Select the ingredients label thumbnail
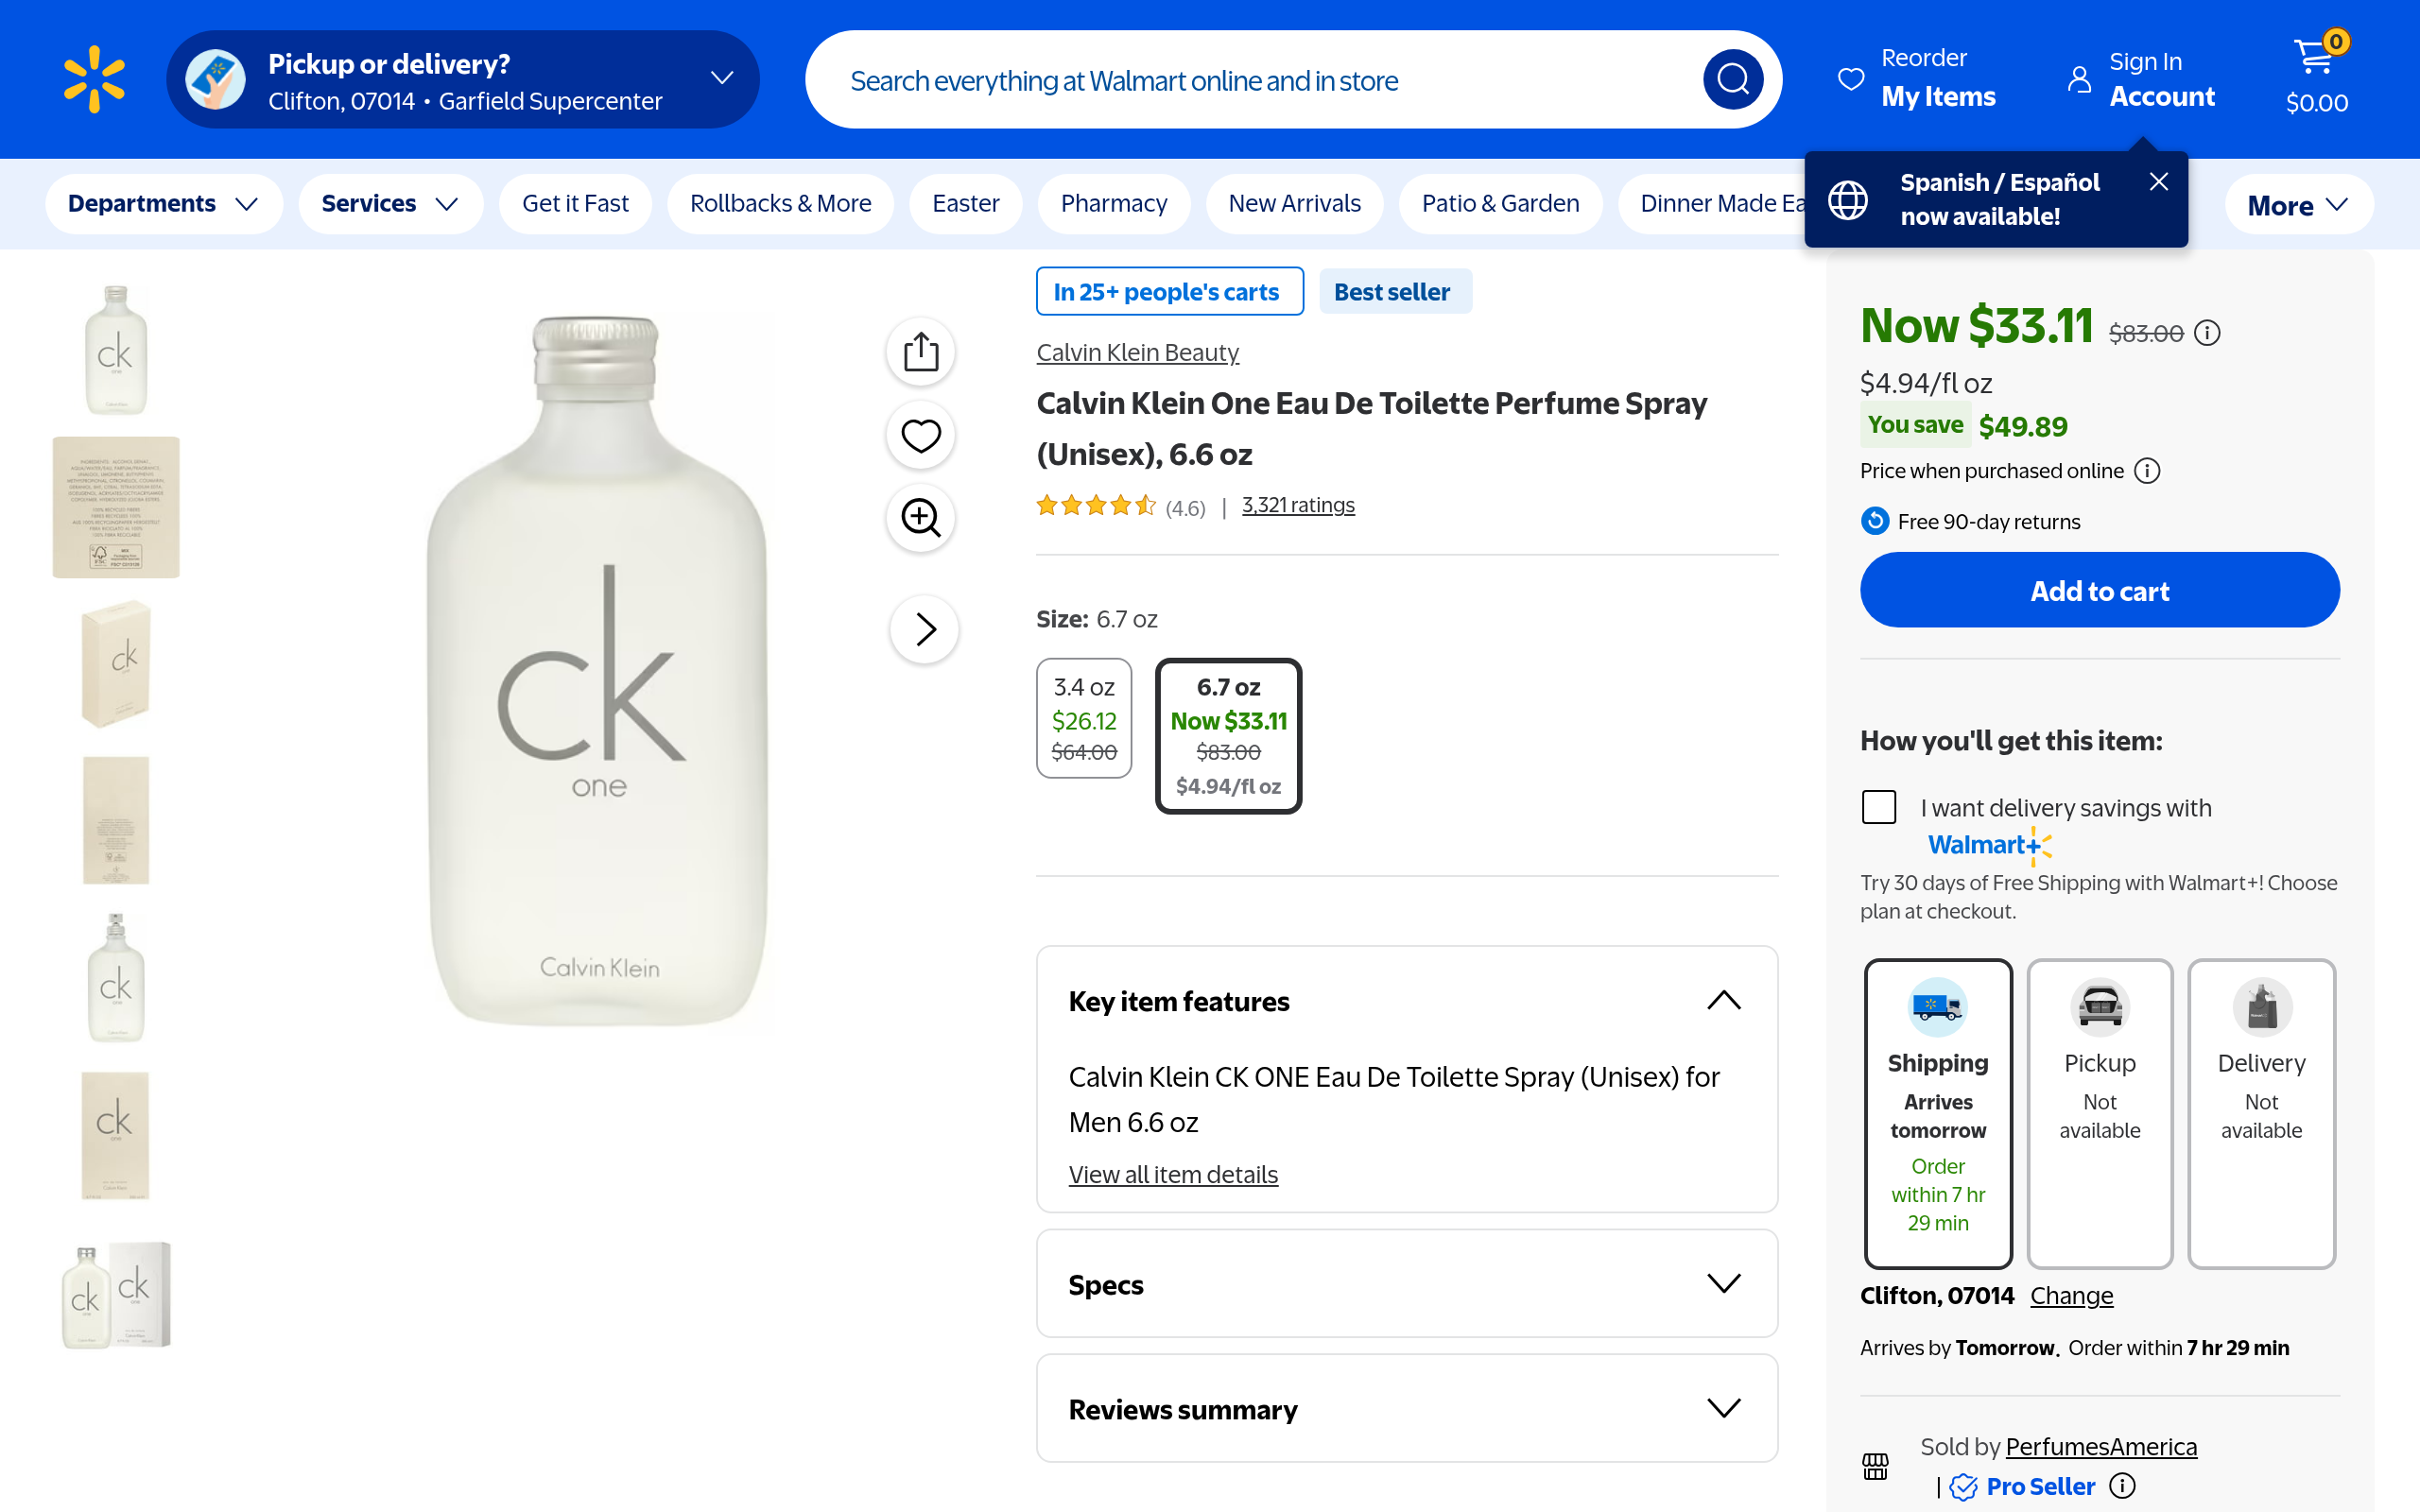The width and height of the screenshot is (2420, 1512). tap(116, 507)
